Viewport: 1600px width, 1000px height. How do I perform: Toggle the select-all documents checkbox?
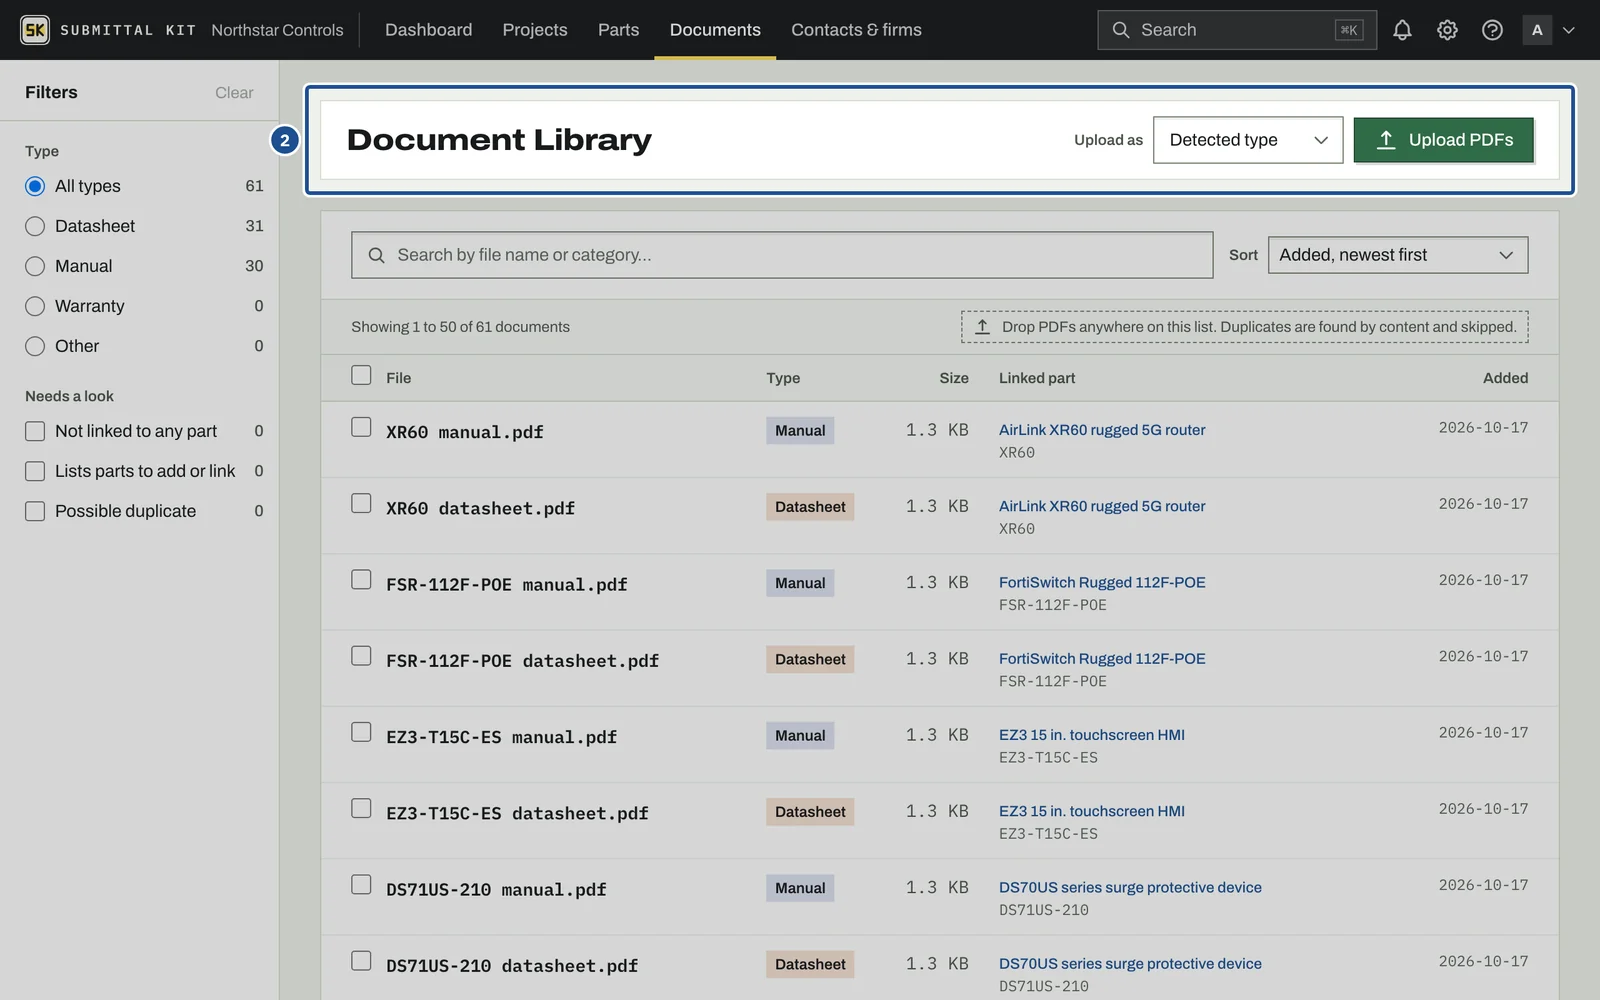coord(361,375)
